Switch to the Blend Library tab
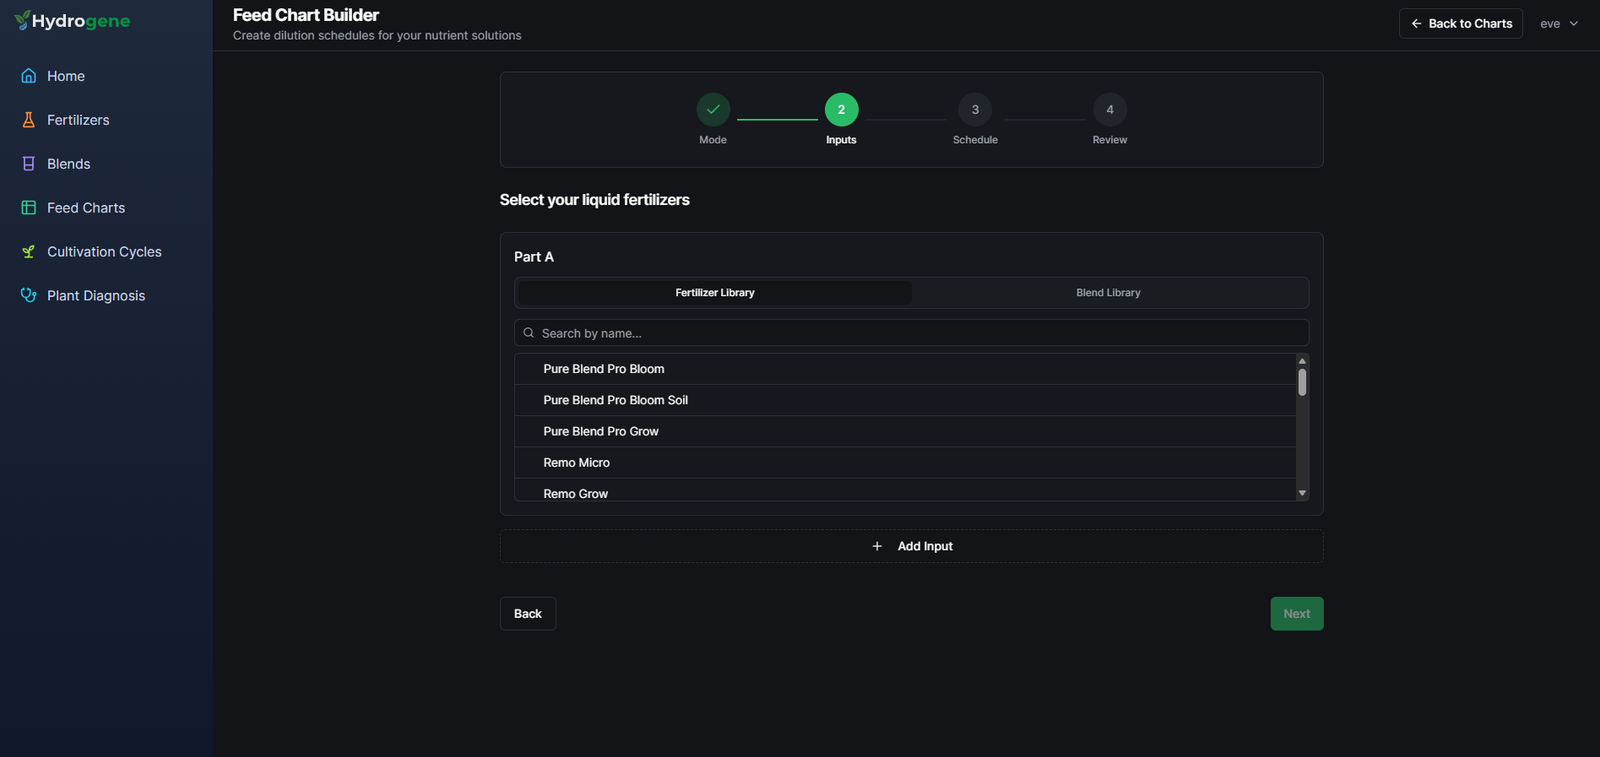This screenshot has width=1600, height=757. (1108, 293)
